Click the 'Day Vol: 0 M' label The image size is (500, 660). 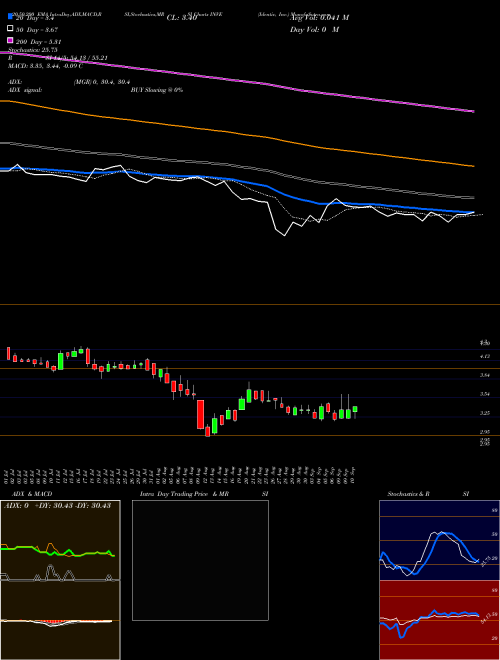point(314,30)
